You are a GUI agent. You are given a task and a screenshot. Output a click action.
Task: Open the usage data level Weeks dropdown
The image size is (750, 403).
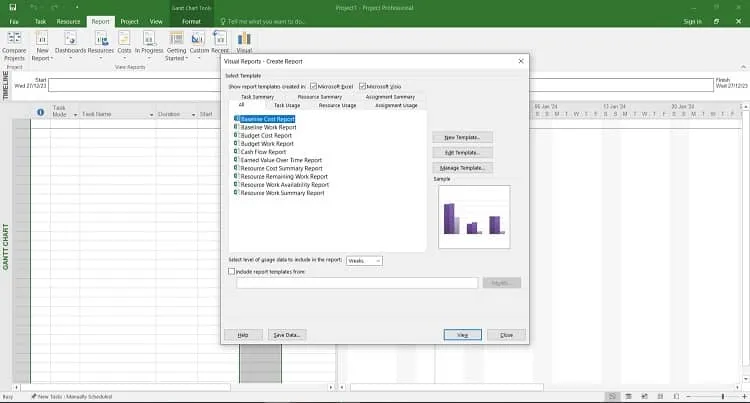point(364,261)
